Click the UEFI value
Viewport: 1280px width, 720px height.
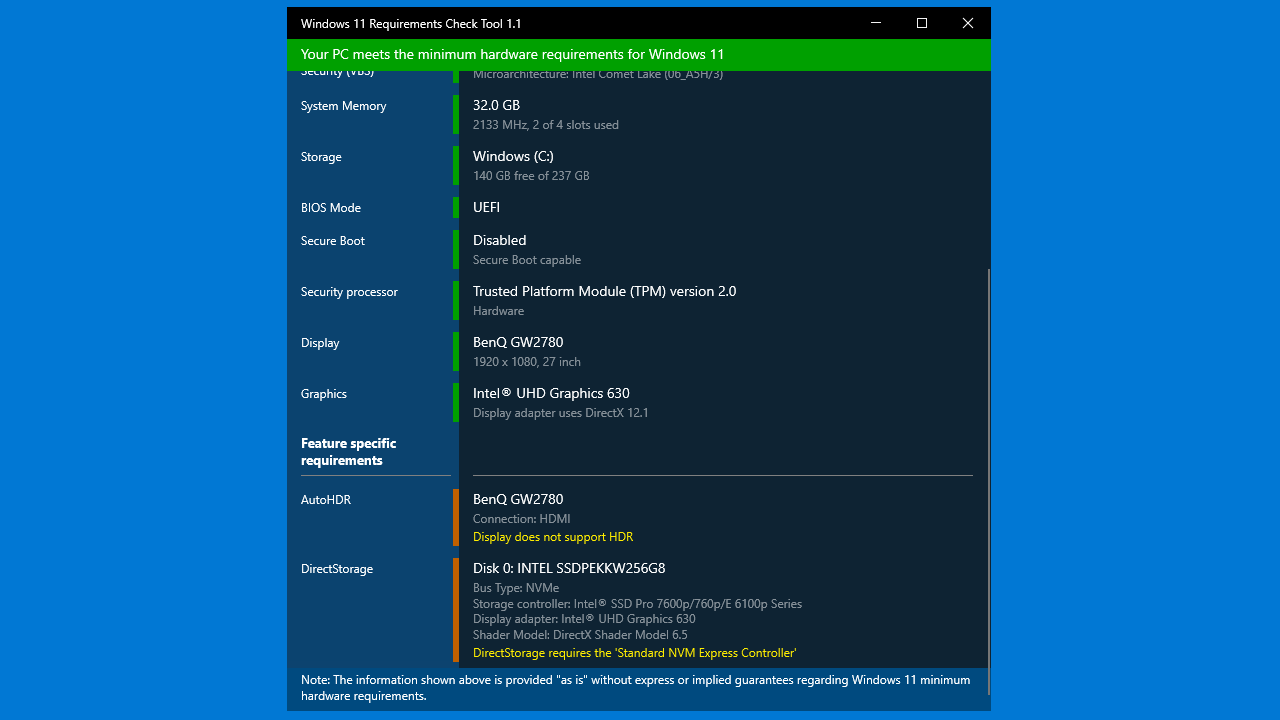coord(486,207)
